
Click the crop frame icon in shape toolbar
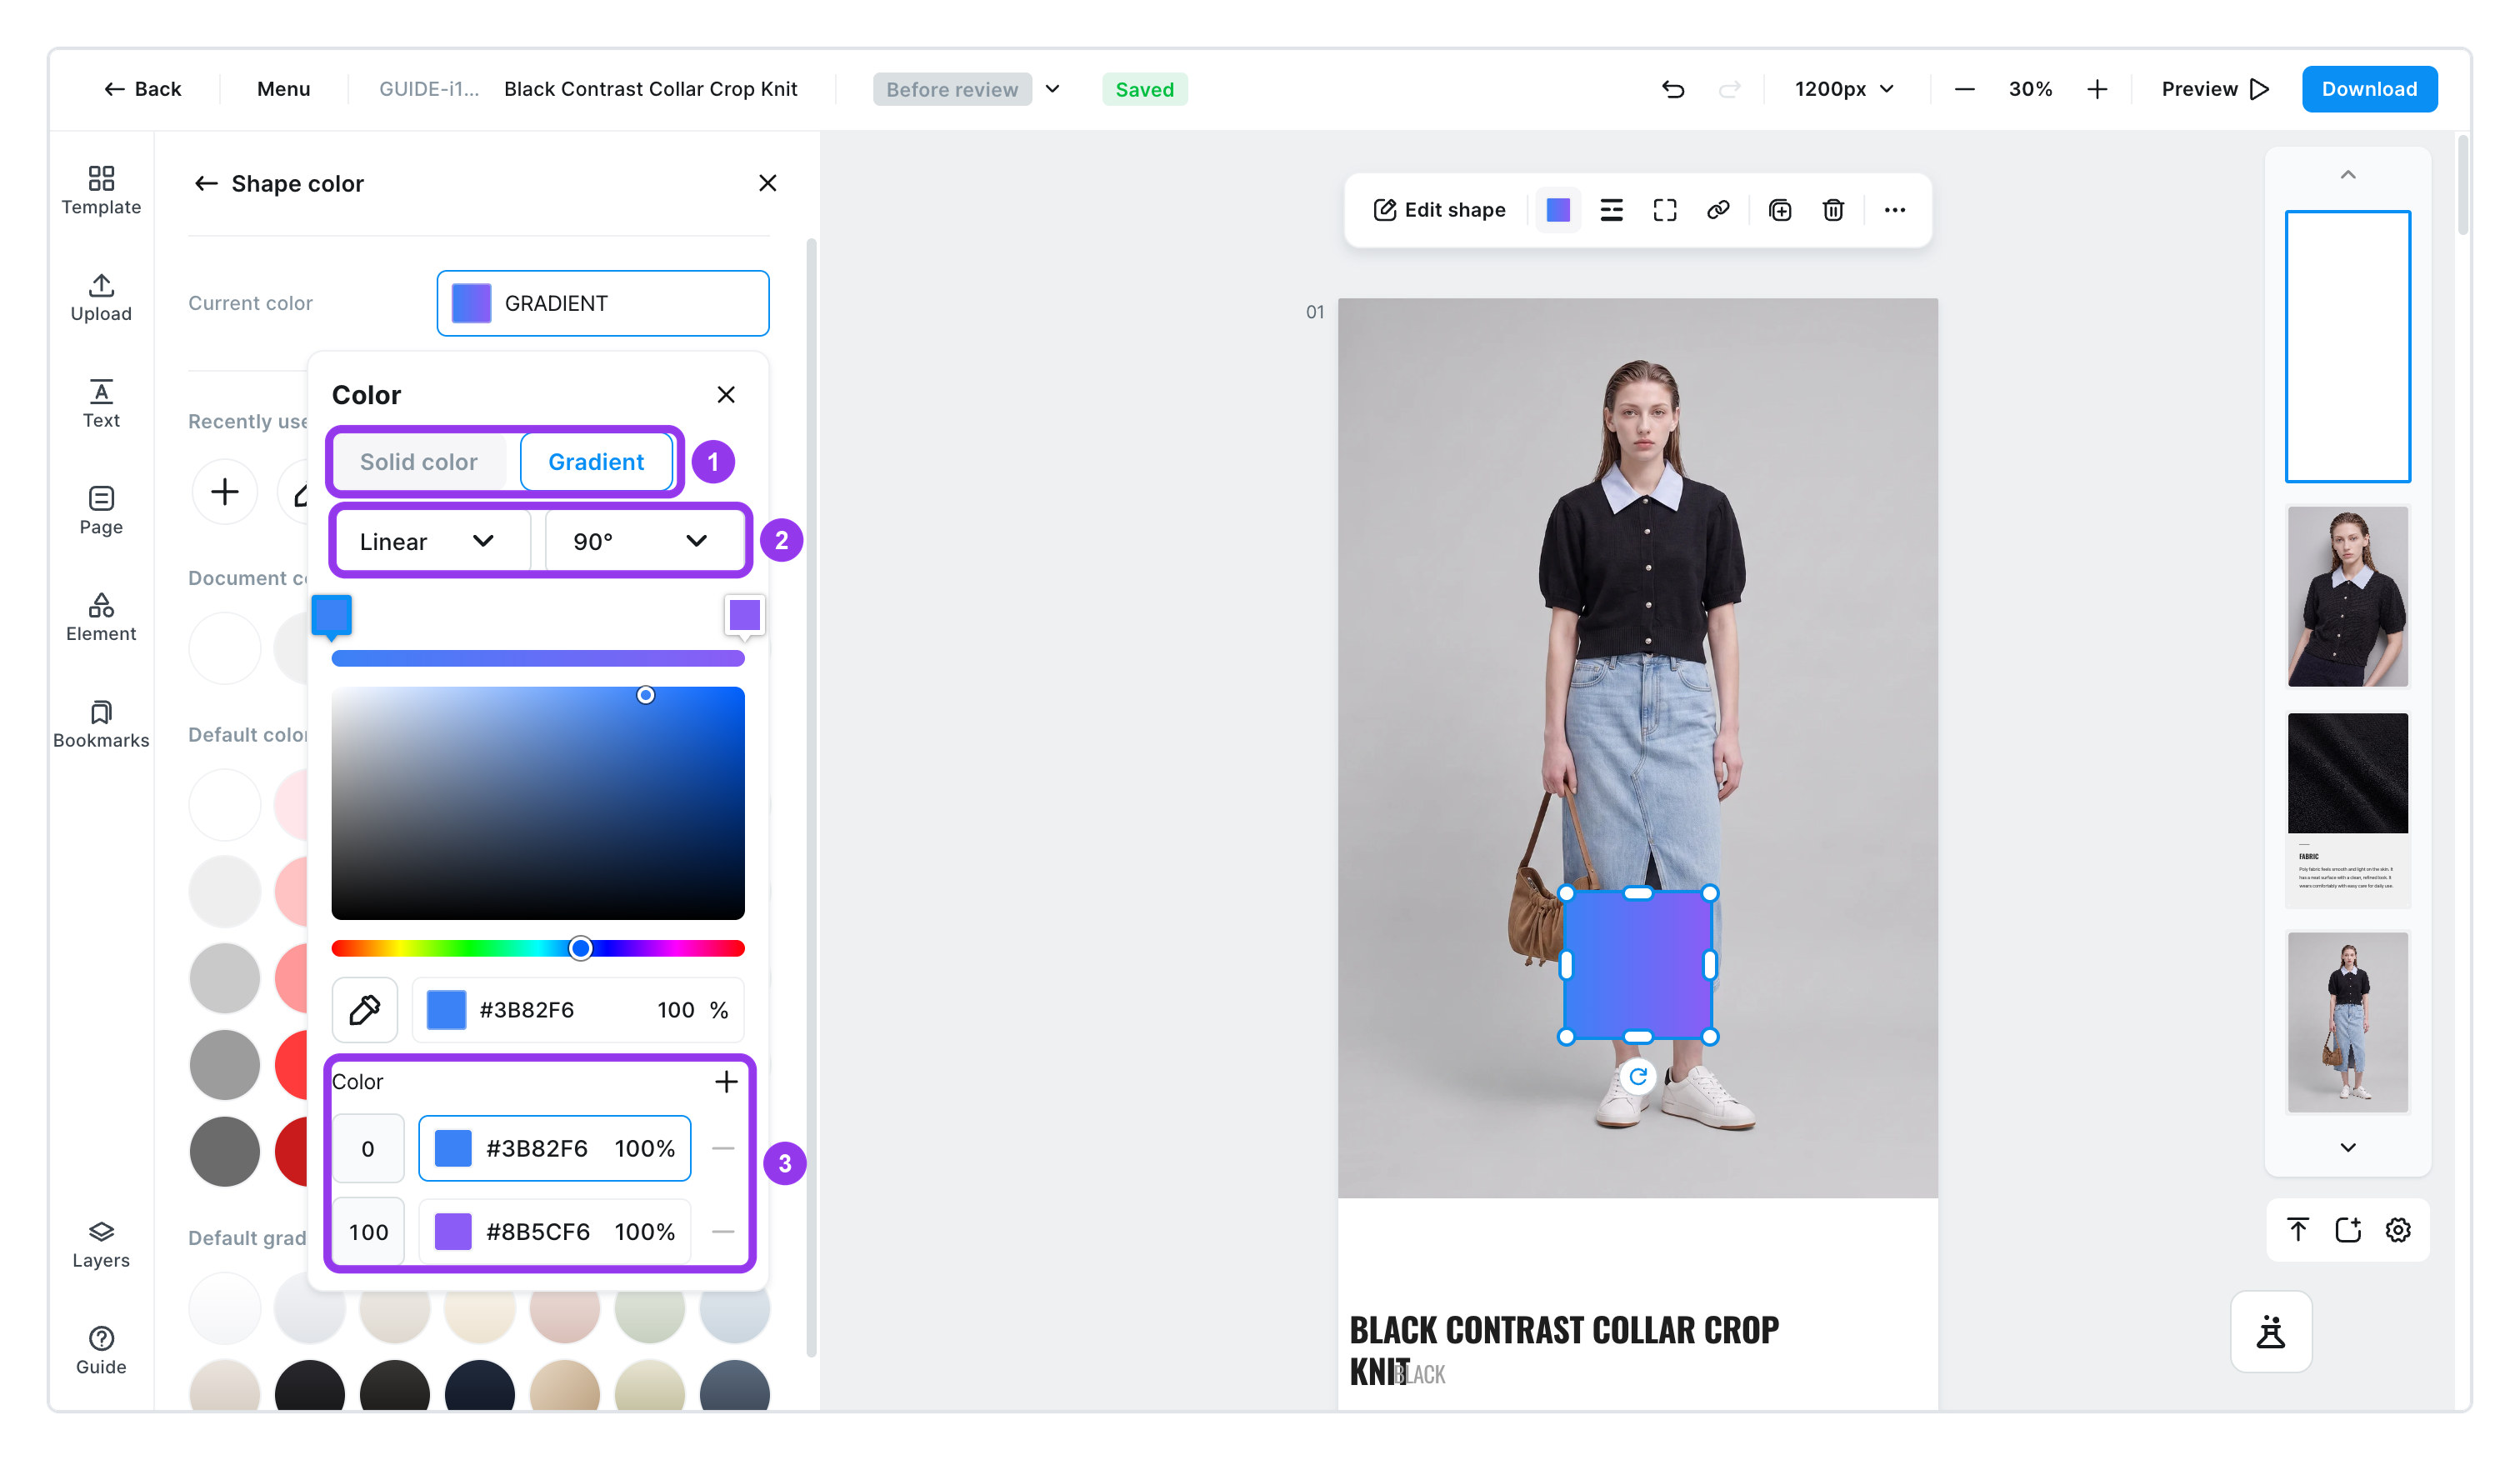point(1665,210)
